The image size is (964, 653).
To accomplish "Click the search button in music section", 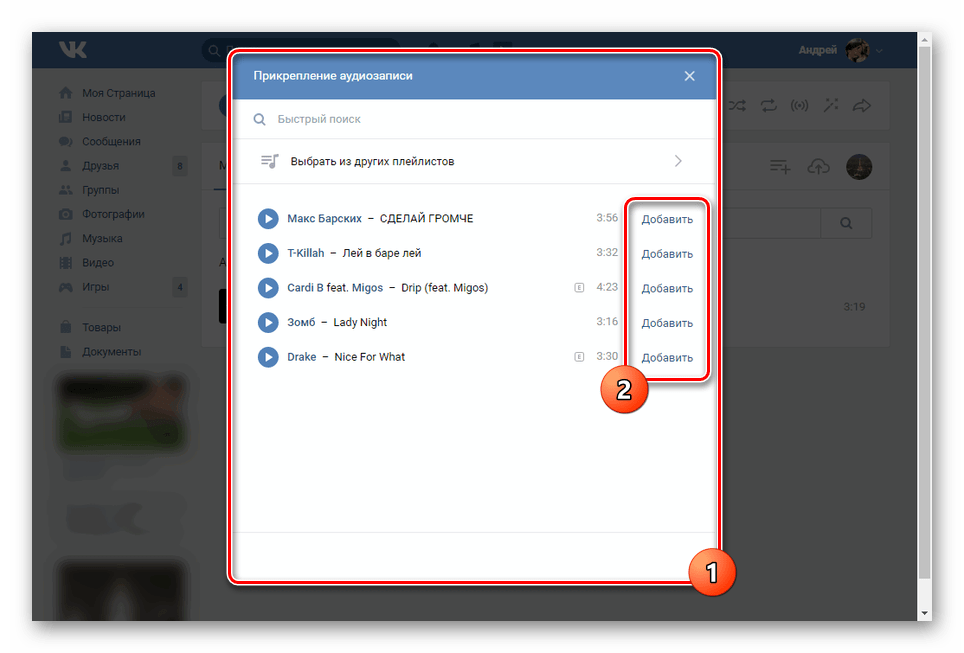I will coord(846,223).
